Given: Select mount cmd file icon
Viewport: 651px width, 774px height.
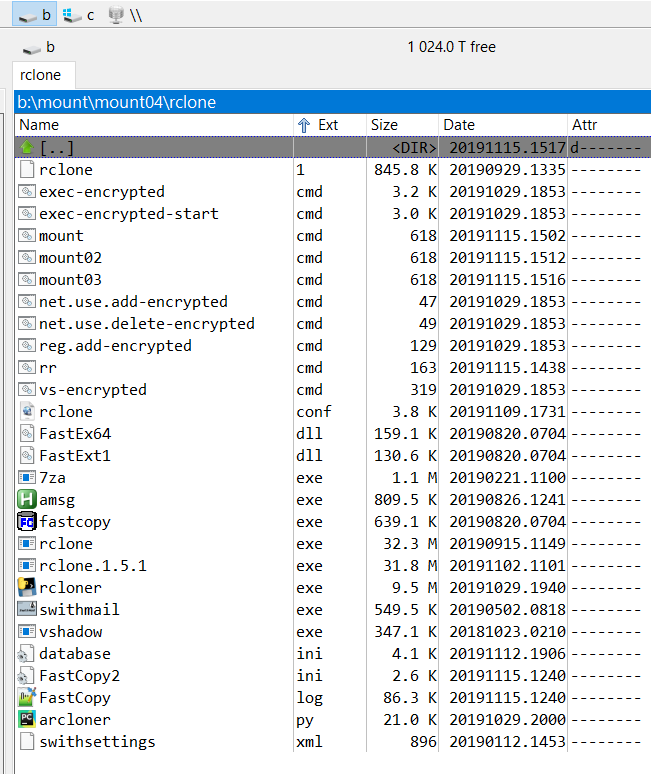Looking at the screenshot, I should pyautogui.click(x=27, y=235).
